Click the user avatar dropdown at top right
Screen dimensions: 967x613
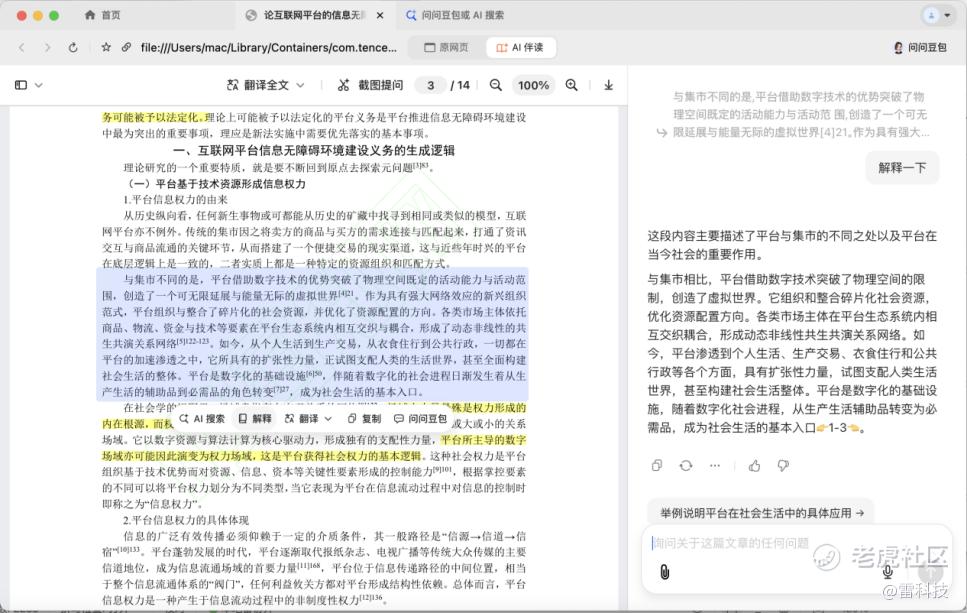[937, 15]
